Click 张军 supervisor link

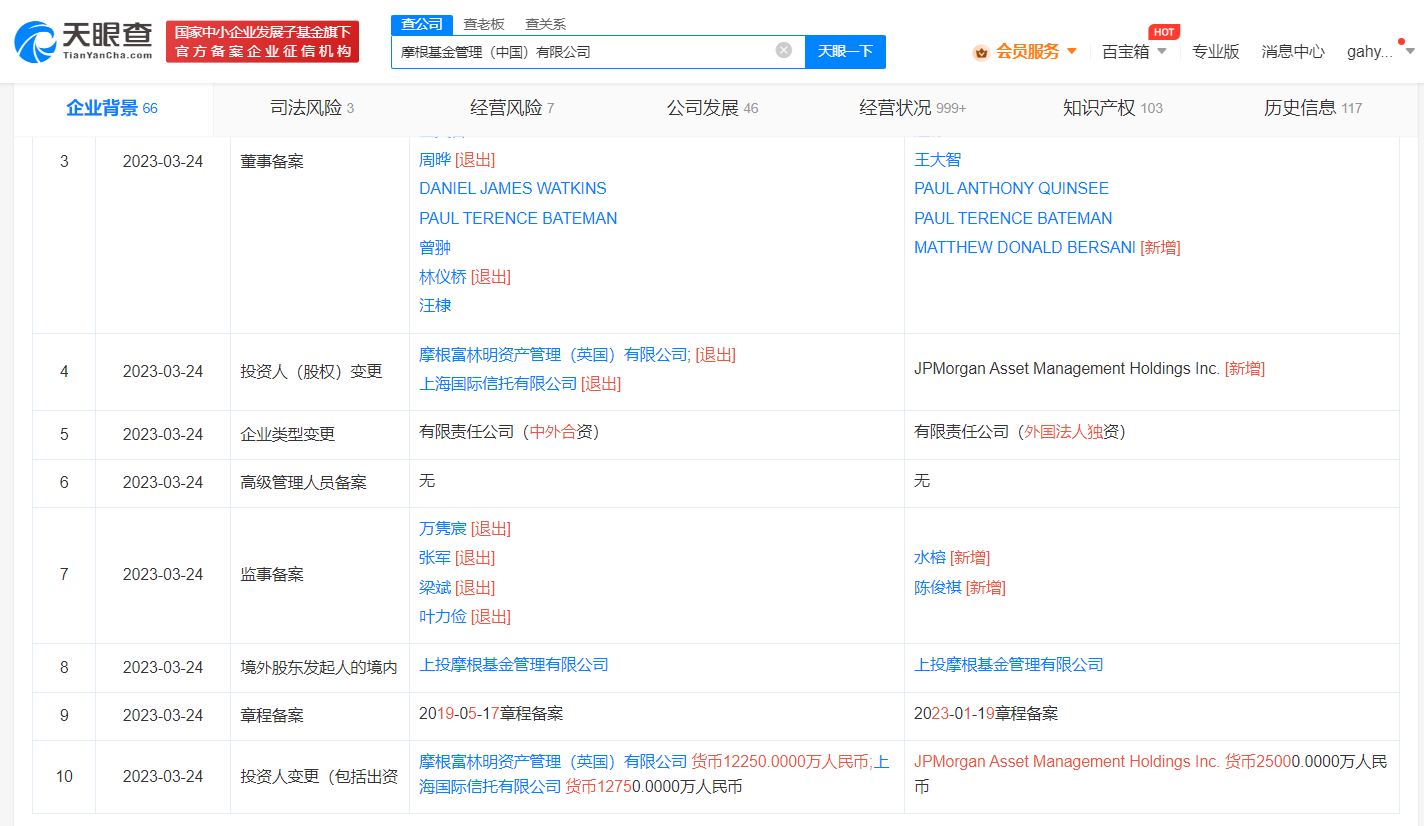pyautogui.click(x=435, y=557)
